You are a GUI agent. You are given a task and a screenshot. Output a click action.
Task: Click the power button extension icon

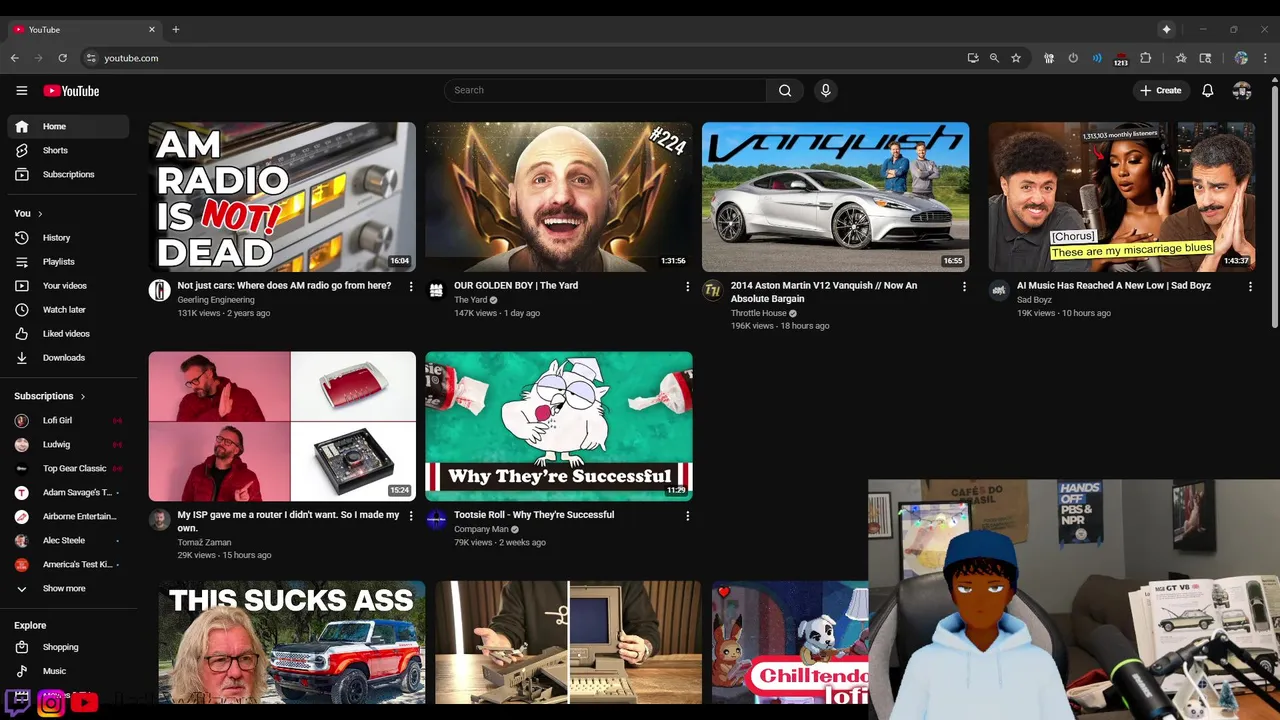click(1073, 58)
